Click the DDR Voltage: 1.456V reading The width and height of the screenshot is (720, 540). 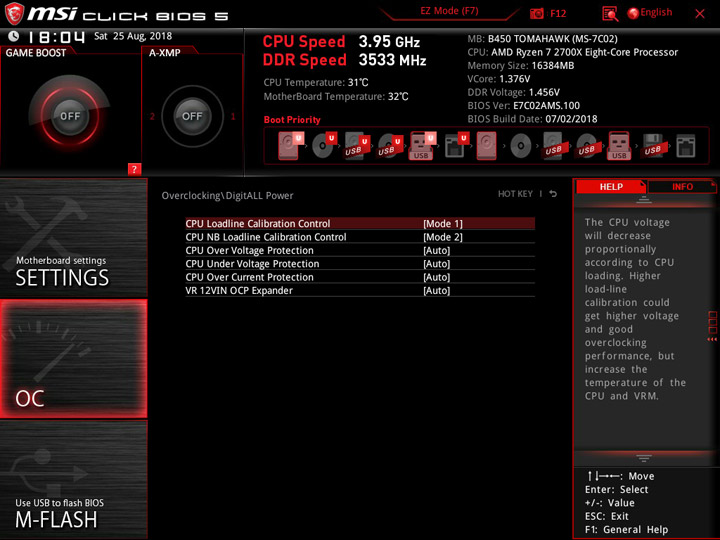click(x=513, y=92)
